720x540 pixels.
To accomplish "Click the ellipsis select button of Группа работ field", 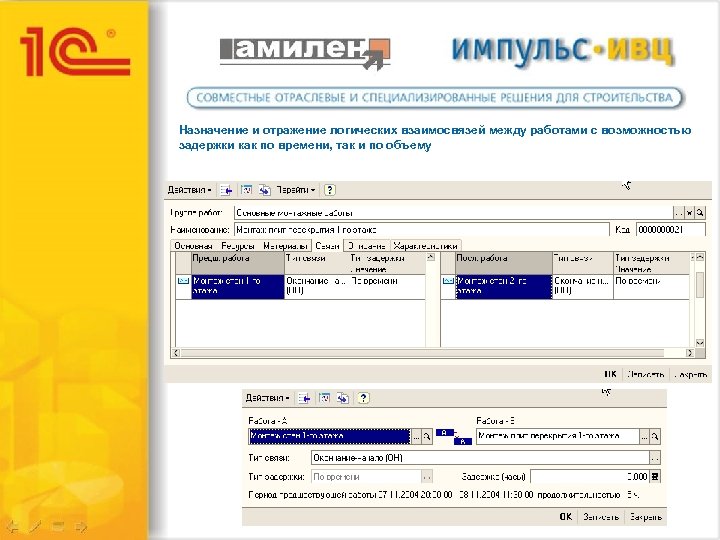I will tap(678, 213).
